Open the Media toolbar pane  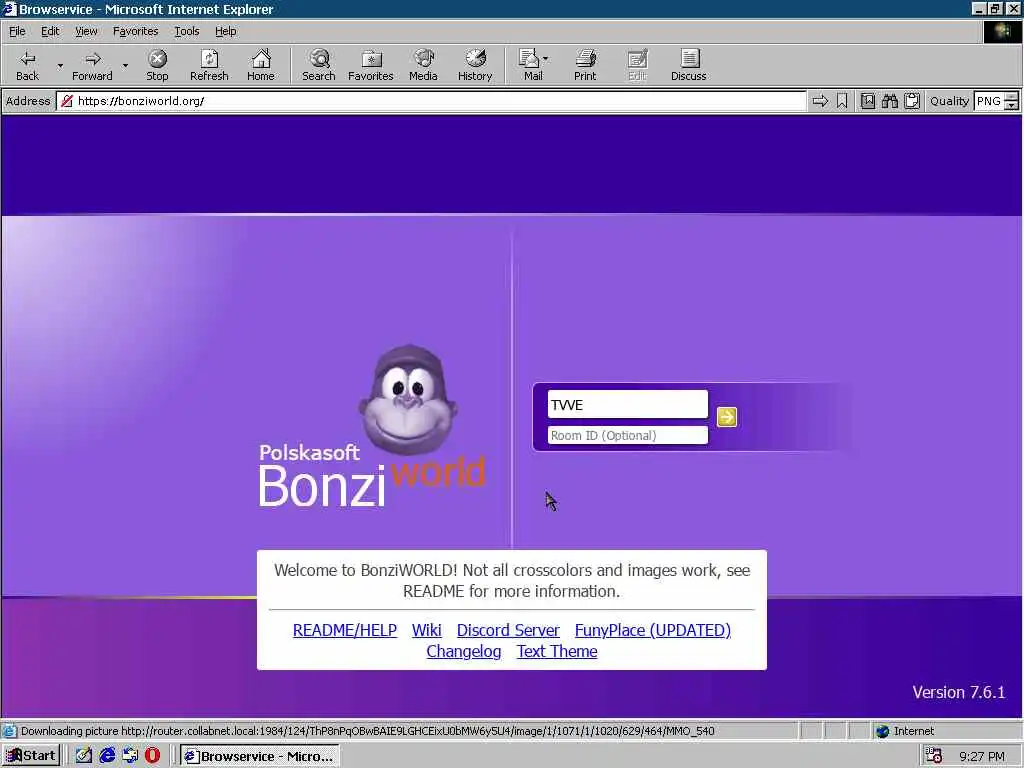point(423,65)
